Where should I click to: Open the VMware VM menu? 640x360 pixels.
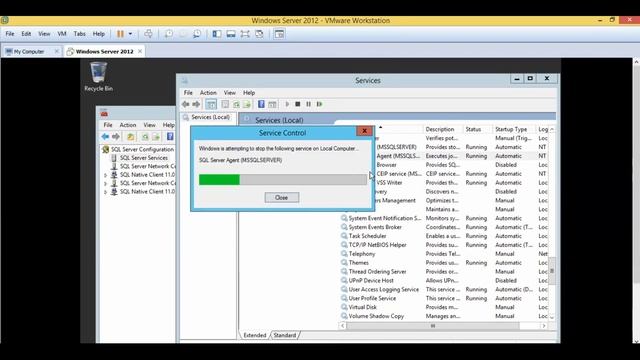[x=62, y=34]
